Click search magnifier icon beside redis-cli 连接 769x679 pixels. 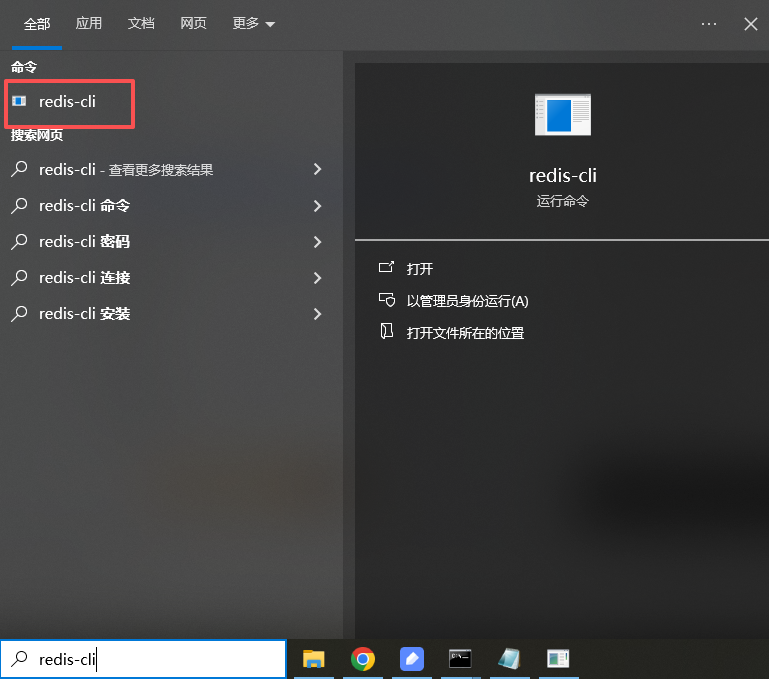pos(19,278)
